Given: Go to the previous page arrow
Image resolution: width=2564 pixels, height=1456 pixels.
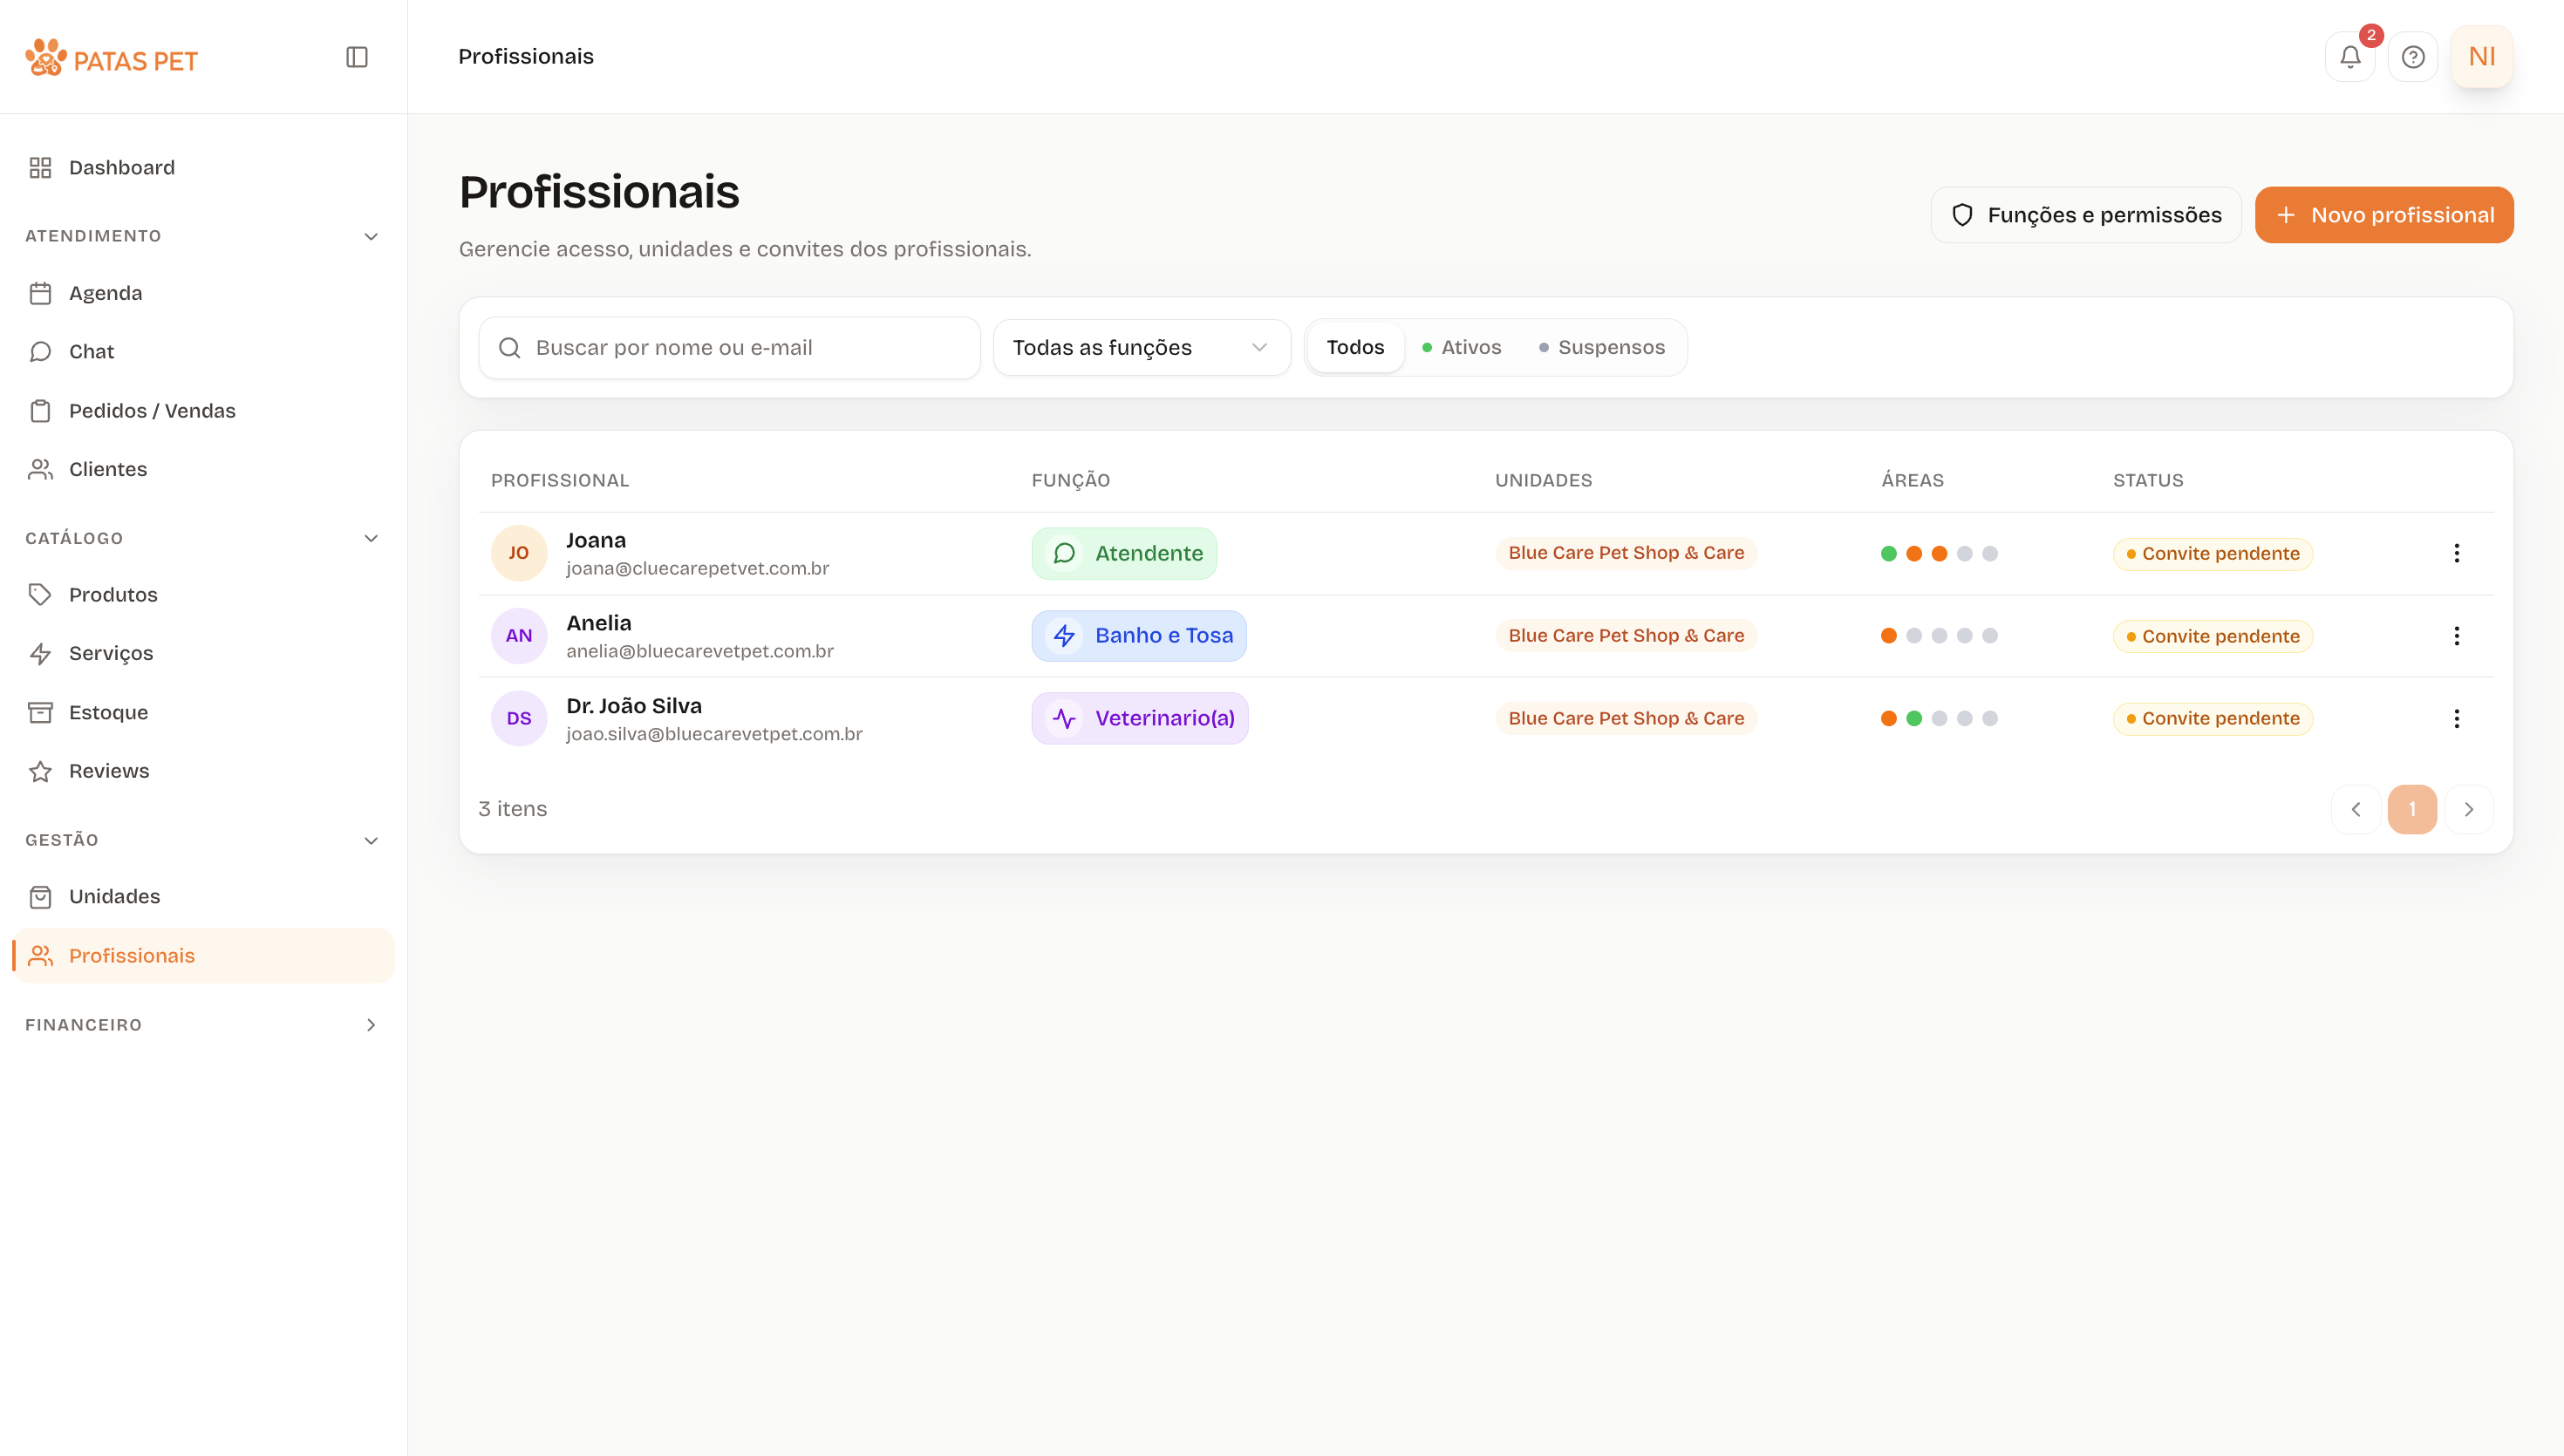Looking at the screenshot, I should point(2356,809).
